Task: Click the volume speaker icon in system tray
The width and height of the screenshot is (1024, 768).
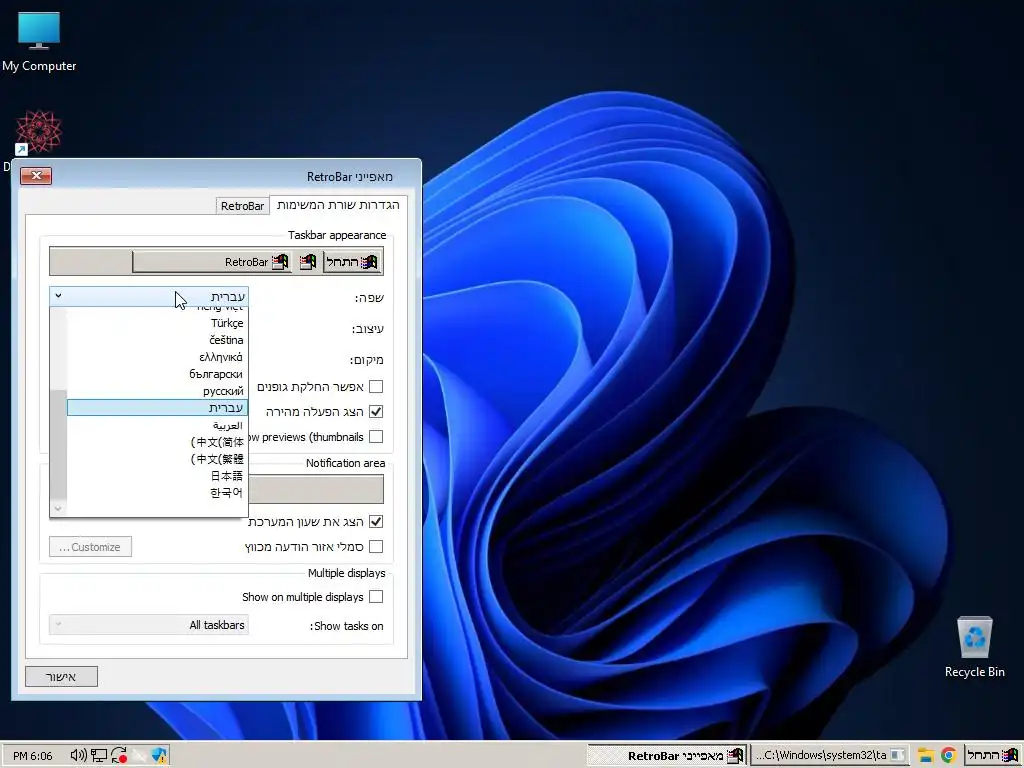Action: point(78,756)
